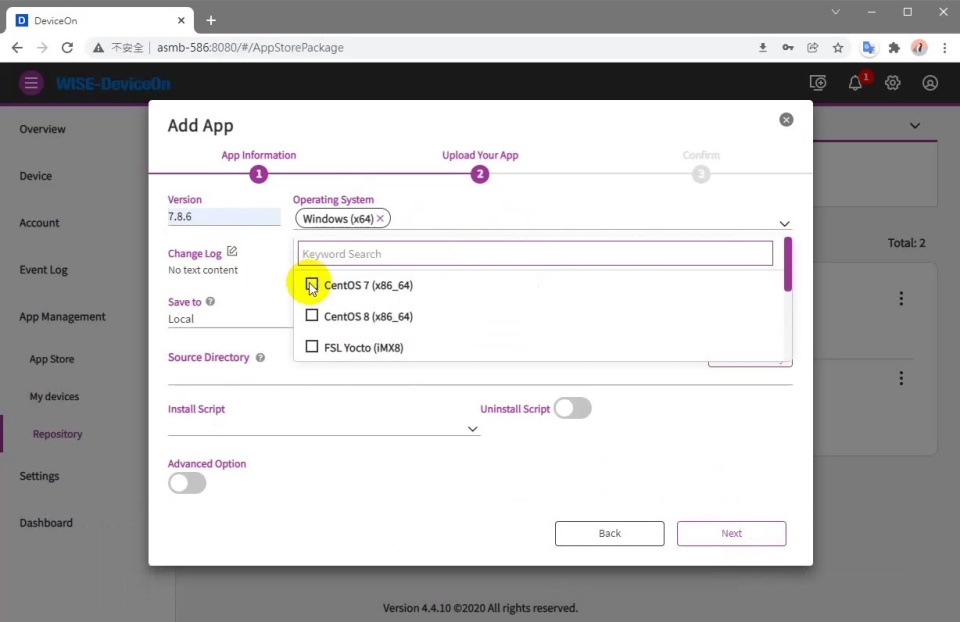960x622 pixels.
Task: Show help for Source Directory
Action: tap(260, 358)
